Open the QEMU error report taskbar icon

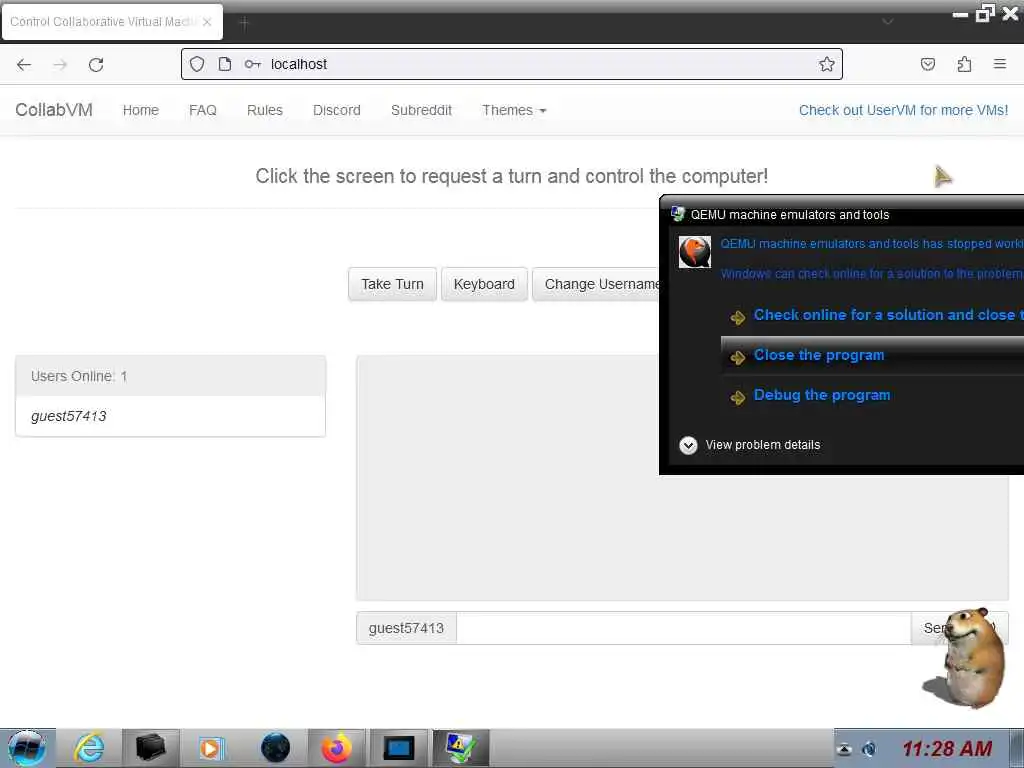(x=460, y=748)
